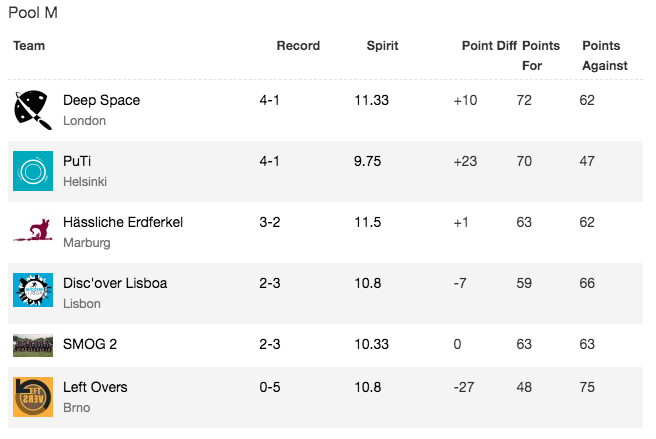Open the SMOG 2 team photo thumbnail

33,345
